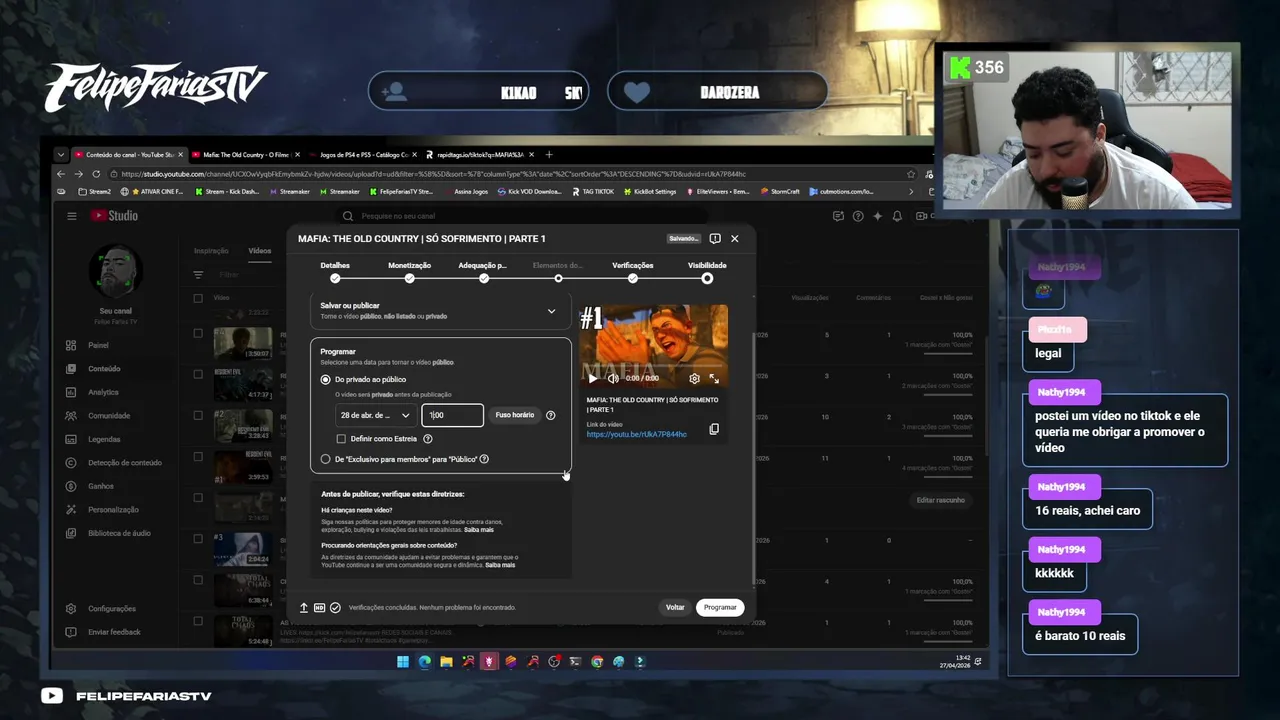Select the checkbox of the 3:28:43 video row
The image size is (1280, 720).
[x=198, y=416]
